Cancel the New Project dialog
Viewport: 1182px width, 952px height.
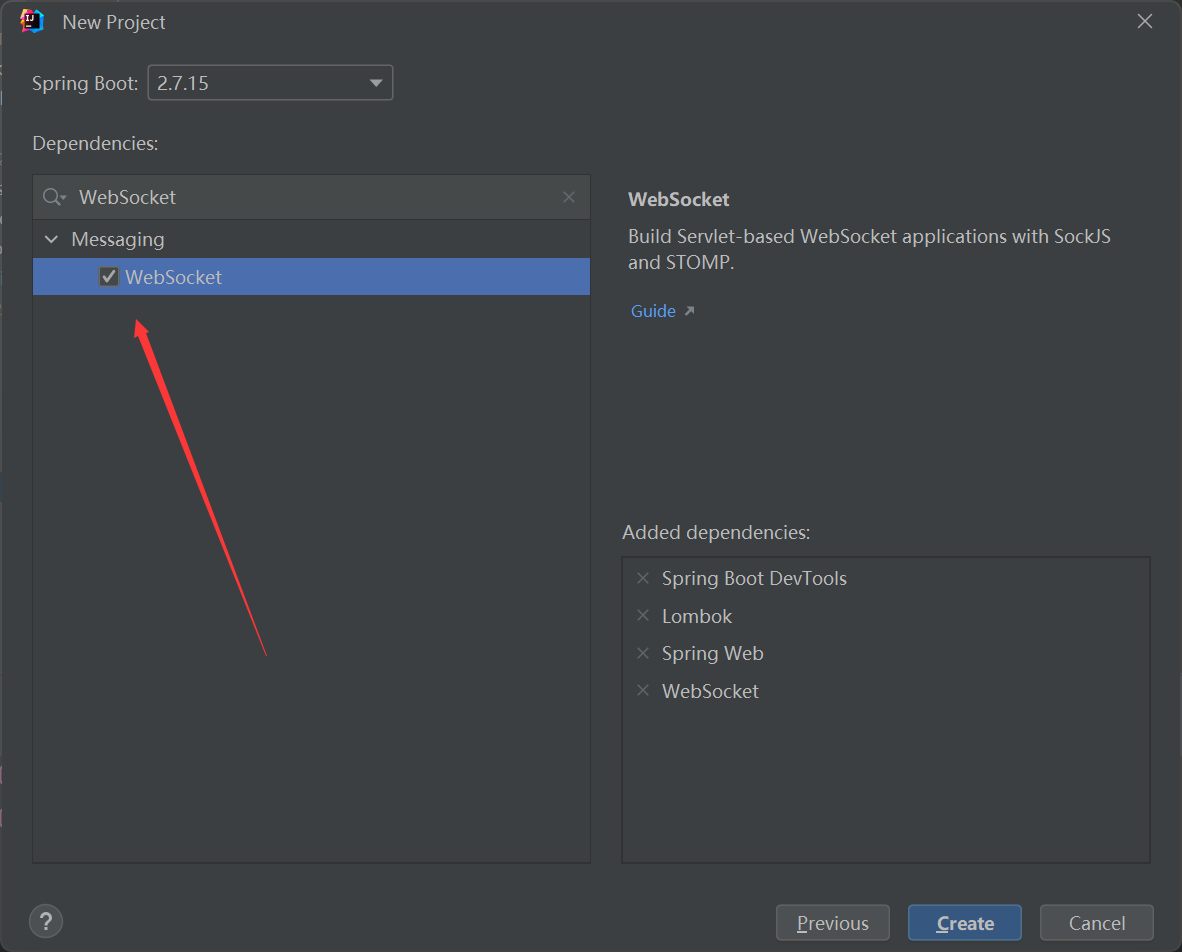(1096, 923)
